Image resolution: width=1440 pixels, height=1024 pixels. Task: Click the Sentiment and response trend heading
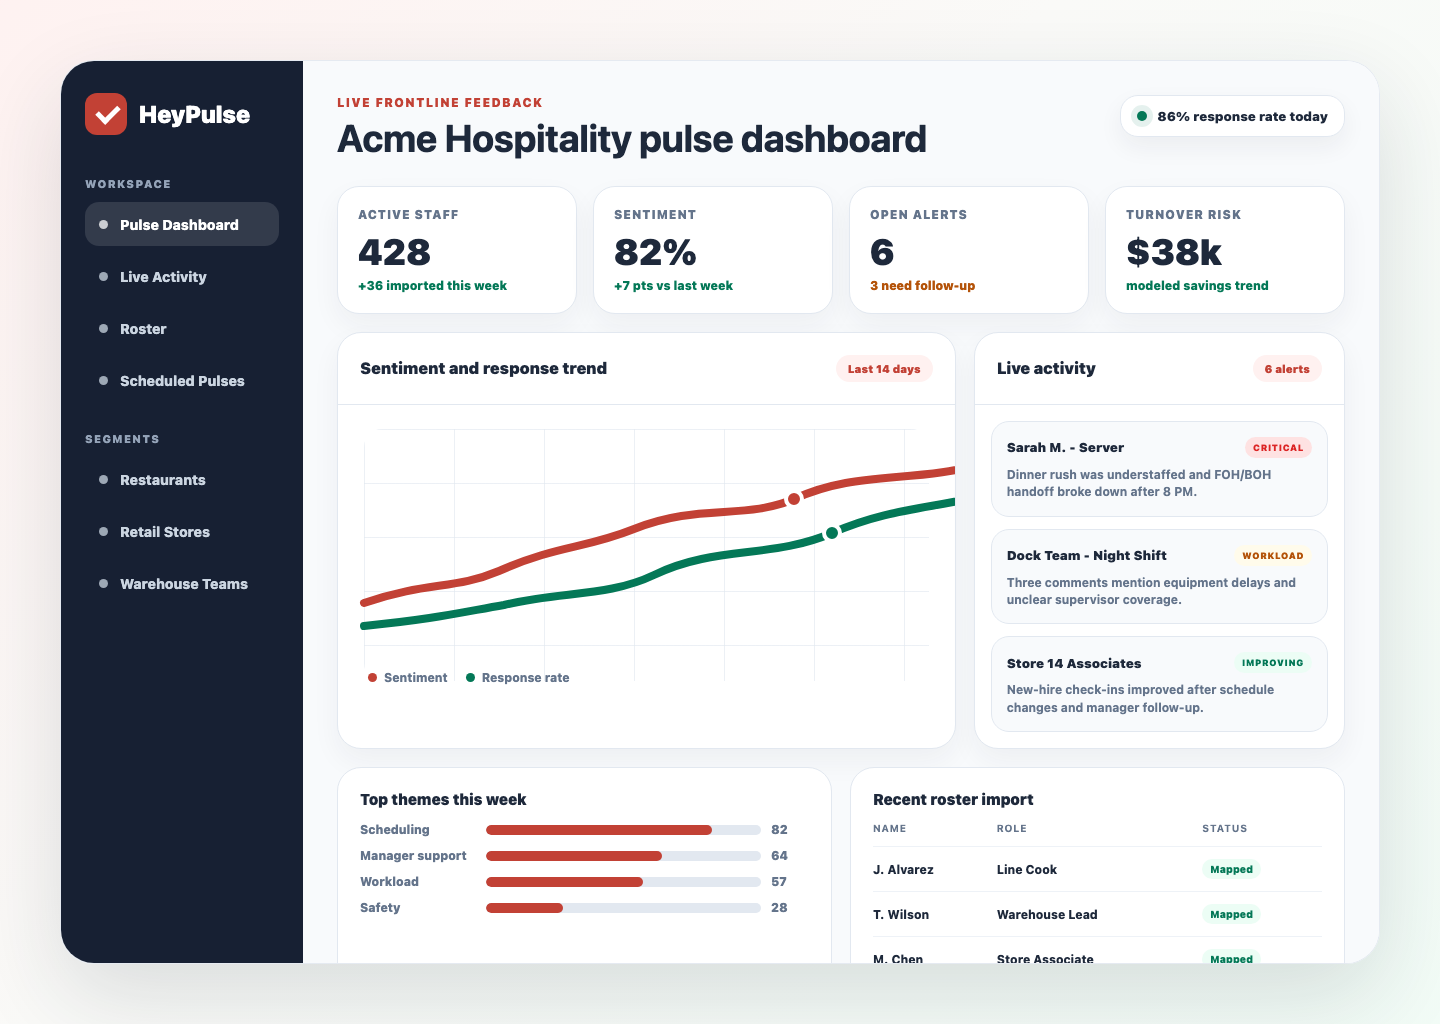click(483, 369)
